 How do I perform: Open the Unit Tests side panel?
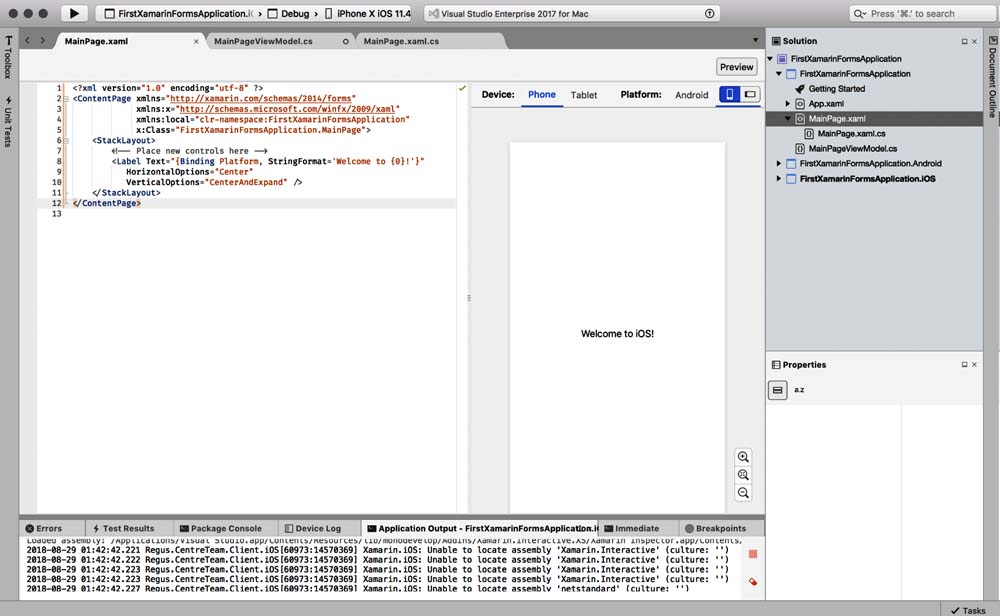pos(9,122)
